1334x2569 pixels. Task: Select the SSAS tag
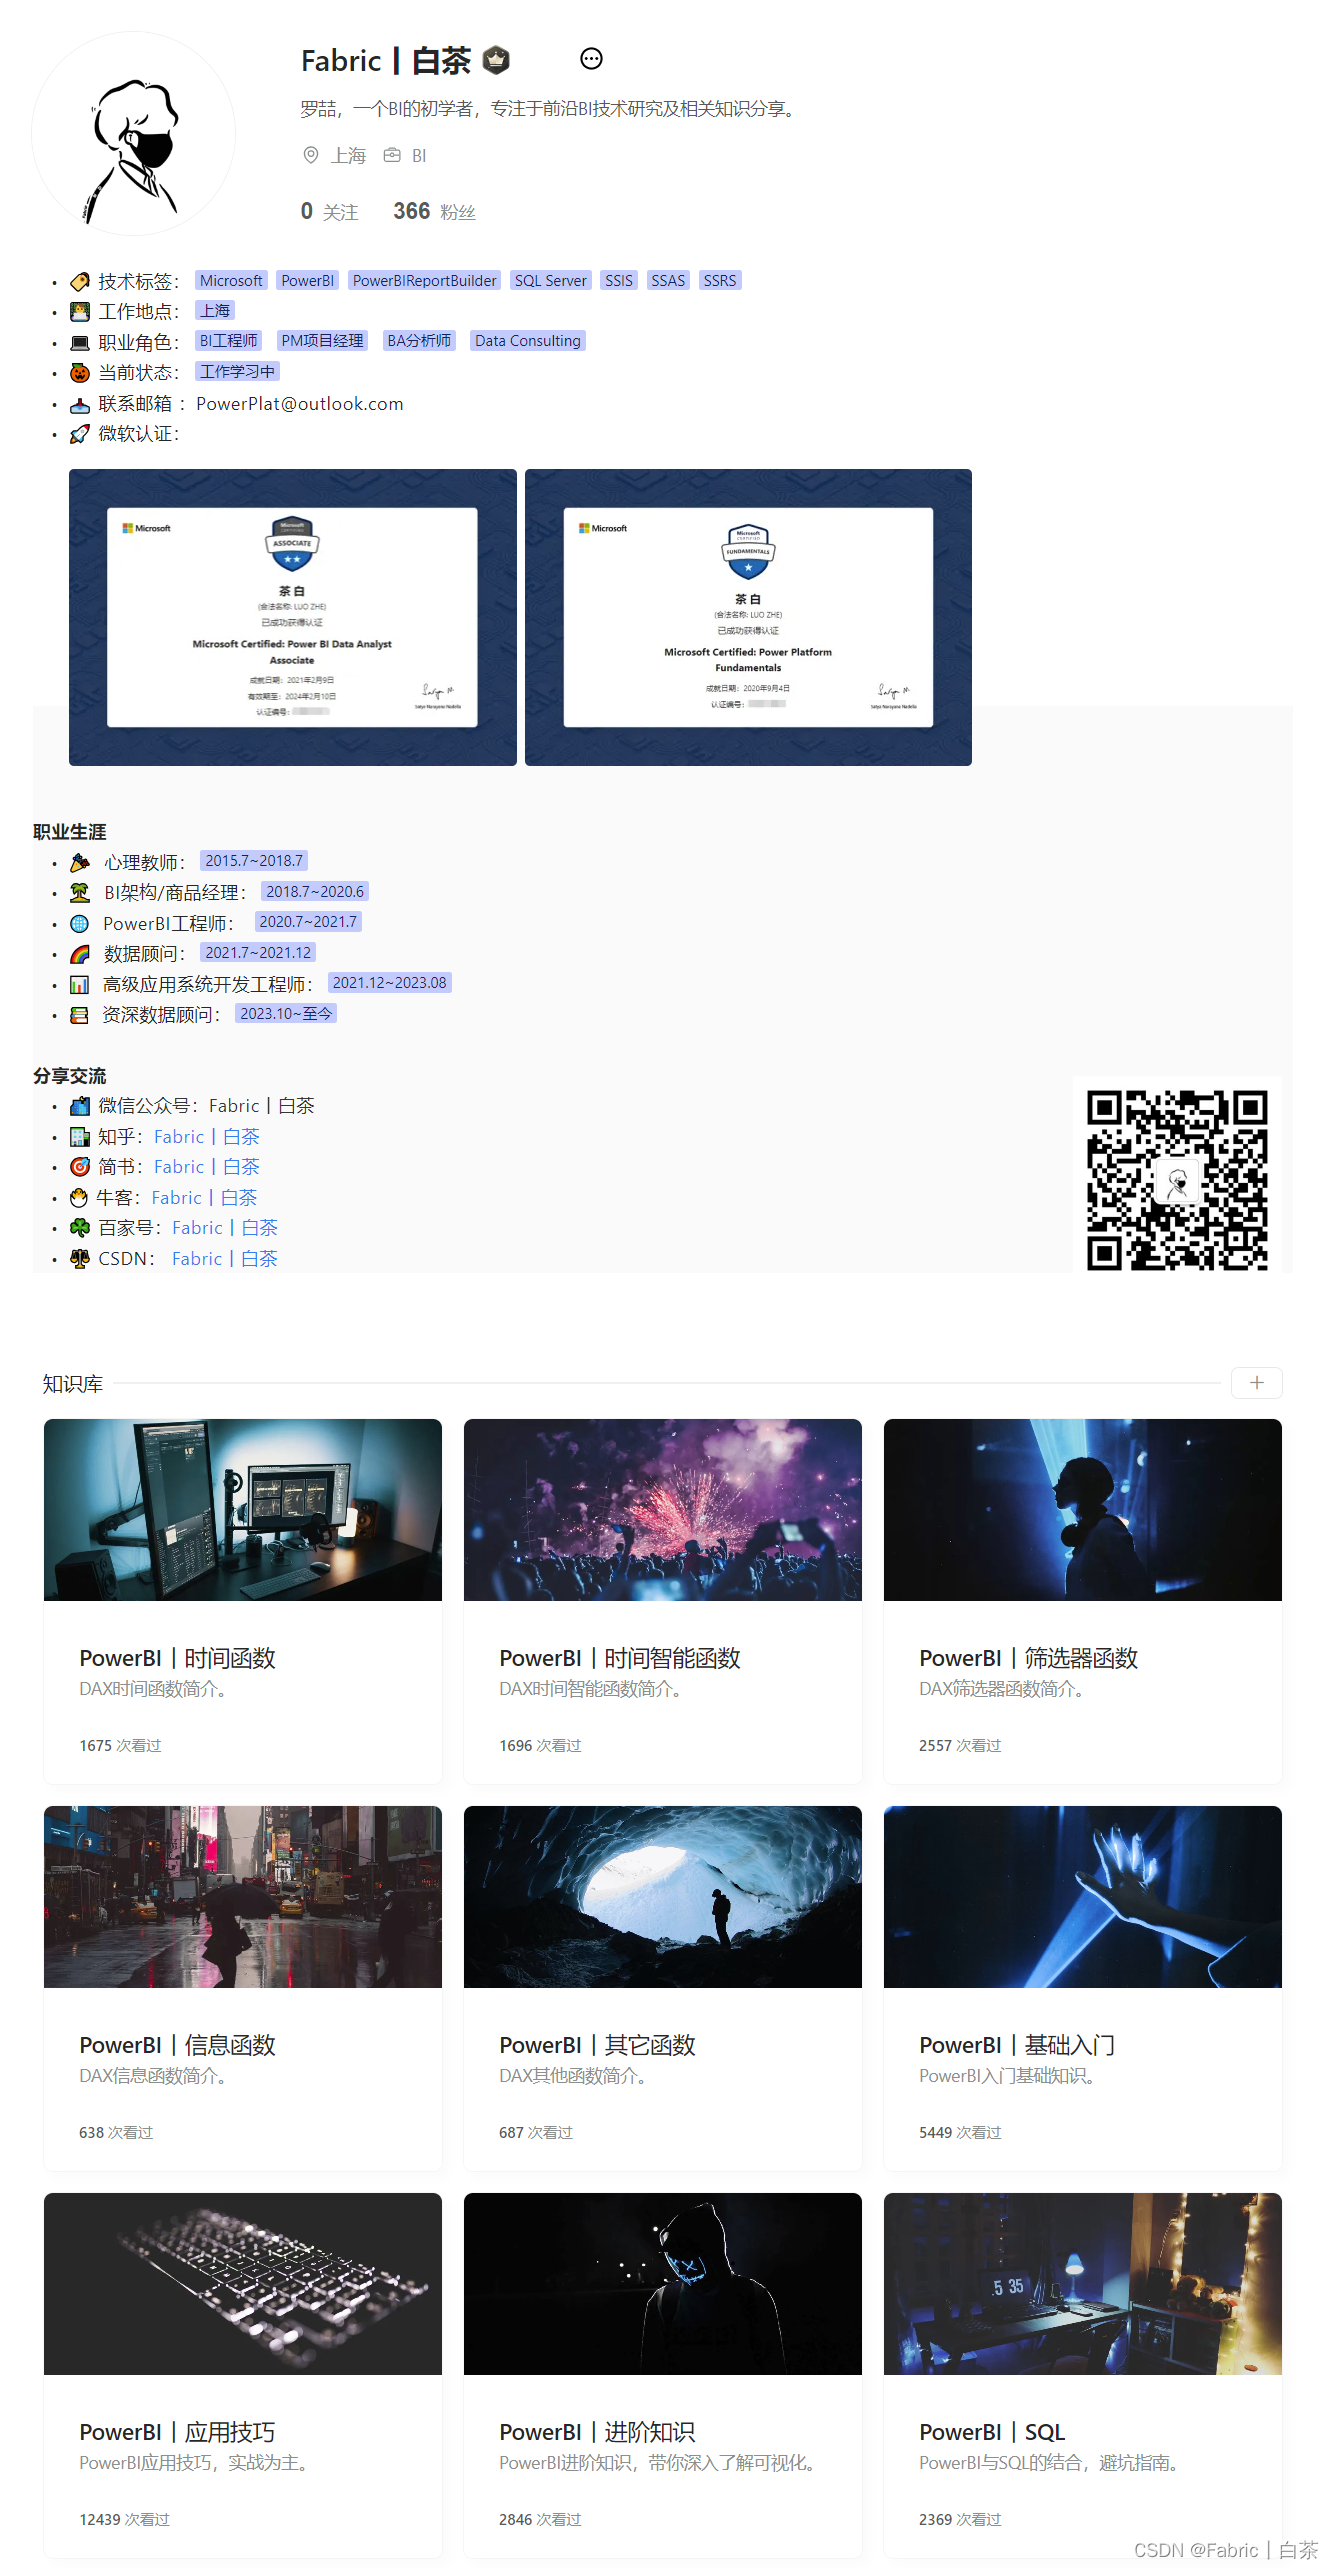668,281
